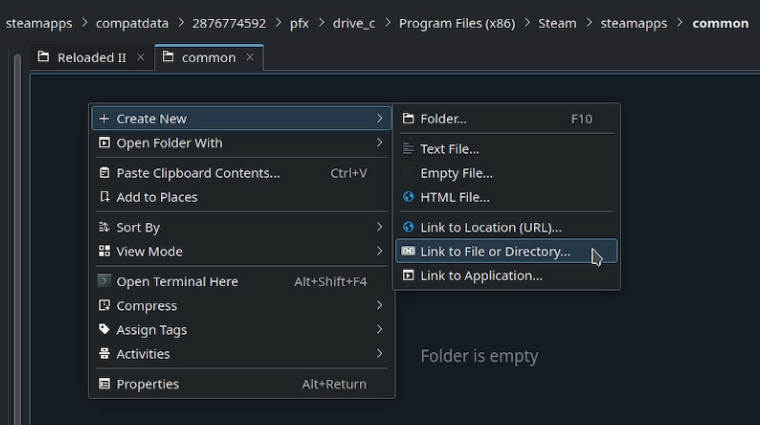Navigate to steamapps breadcrumb after Steam
The image size is (760, 425).
(633, 23)
